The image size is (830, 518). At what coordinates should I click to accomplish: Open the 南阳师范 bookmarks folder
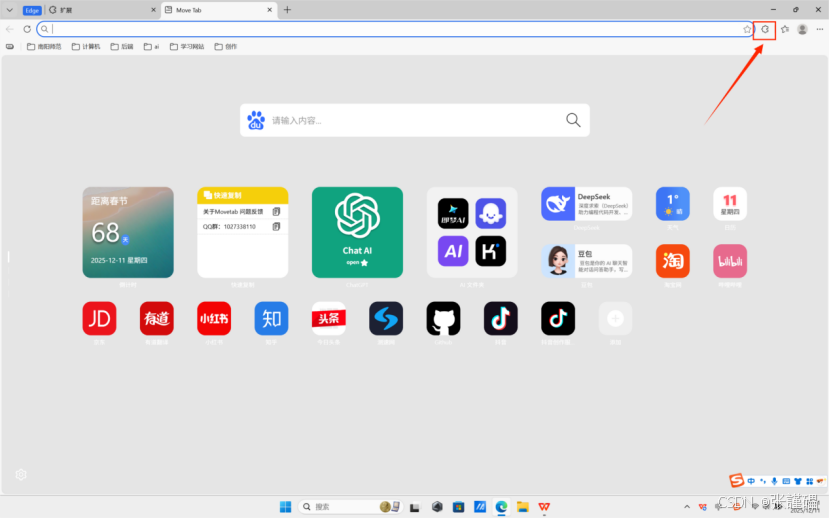click(44, 47)
